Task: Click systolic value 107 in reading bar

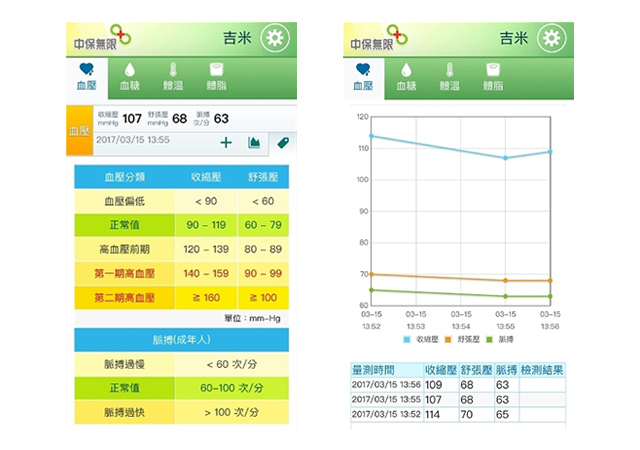Action: [x=132, y=118]
